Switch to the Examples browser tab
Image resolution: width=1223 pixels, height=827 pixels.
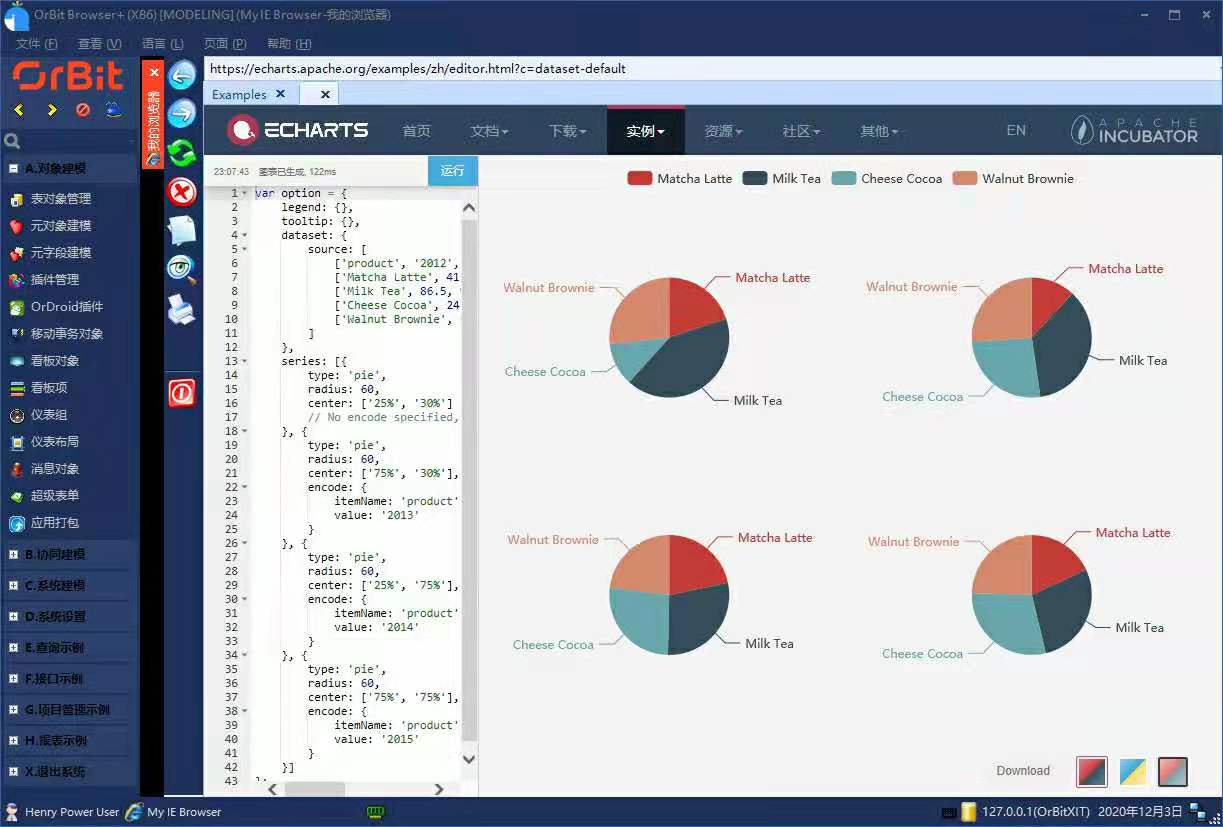[x=239, y=94]
